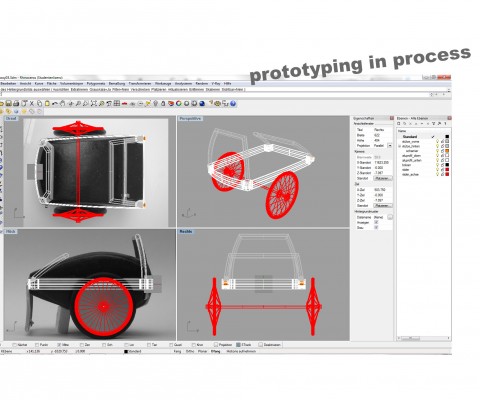Open the Bearbeiten menu

click(8, 84)
